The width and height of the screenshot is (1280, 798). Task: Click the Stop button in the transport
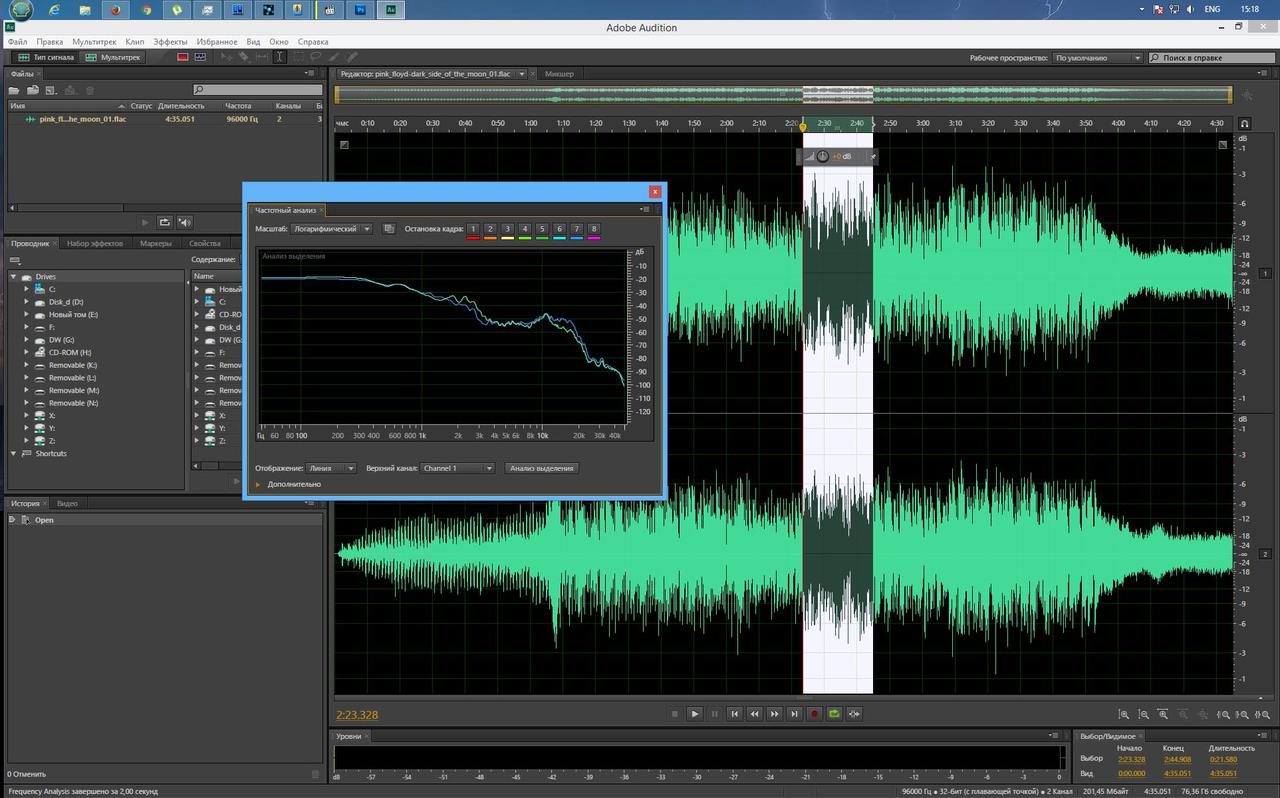click(675, 714)
